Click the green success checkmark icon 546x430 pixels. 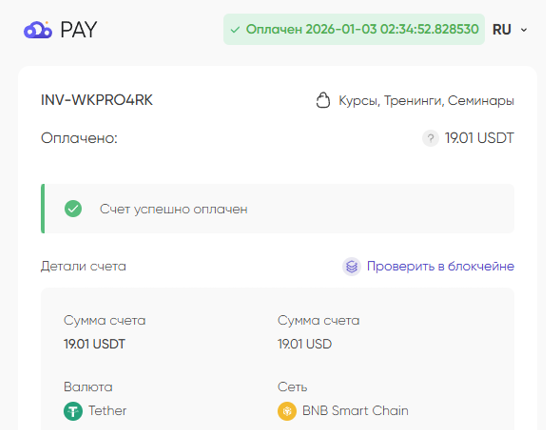[73, 209]
